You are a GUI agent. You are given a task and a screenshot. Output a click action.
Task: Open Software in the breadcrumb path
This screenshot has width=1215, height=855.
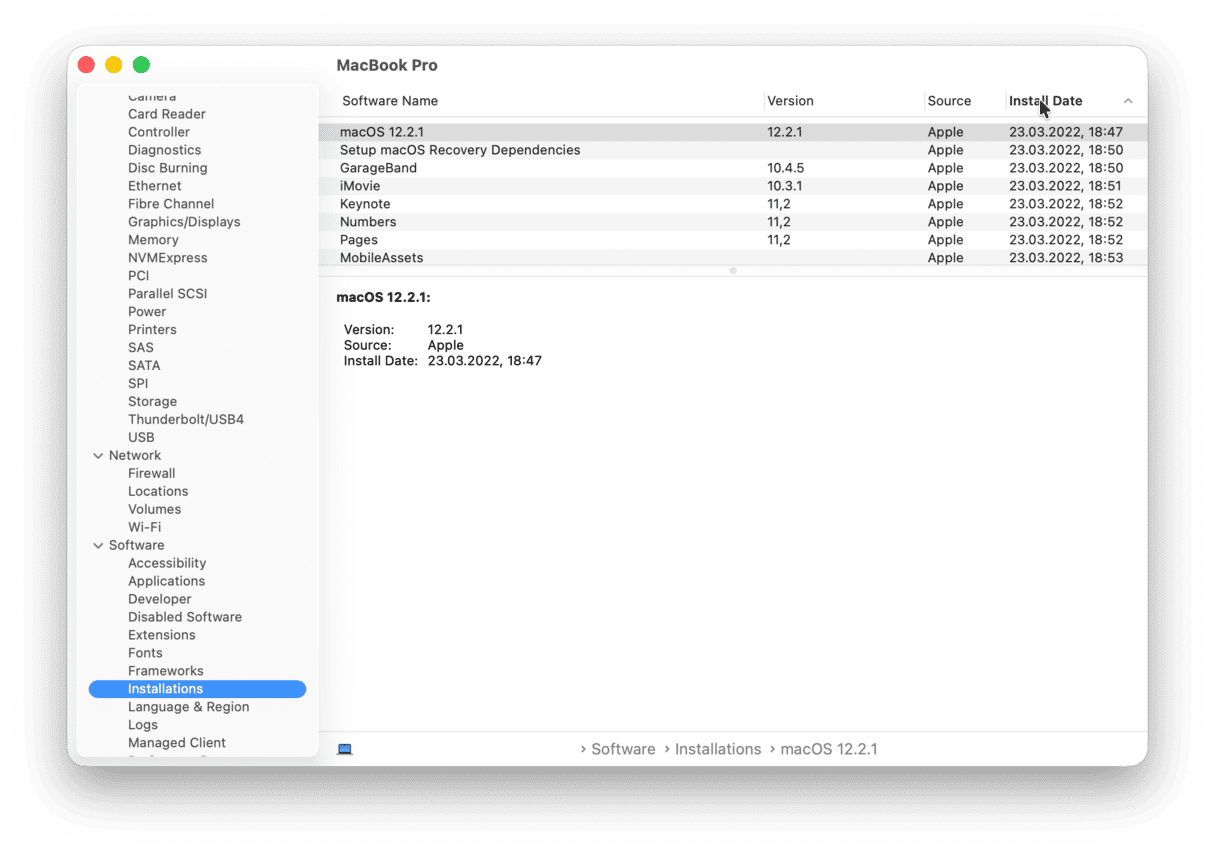[x=622, y=748]
